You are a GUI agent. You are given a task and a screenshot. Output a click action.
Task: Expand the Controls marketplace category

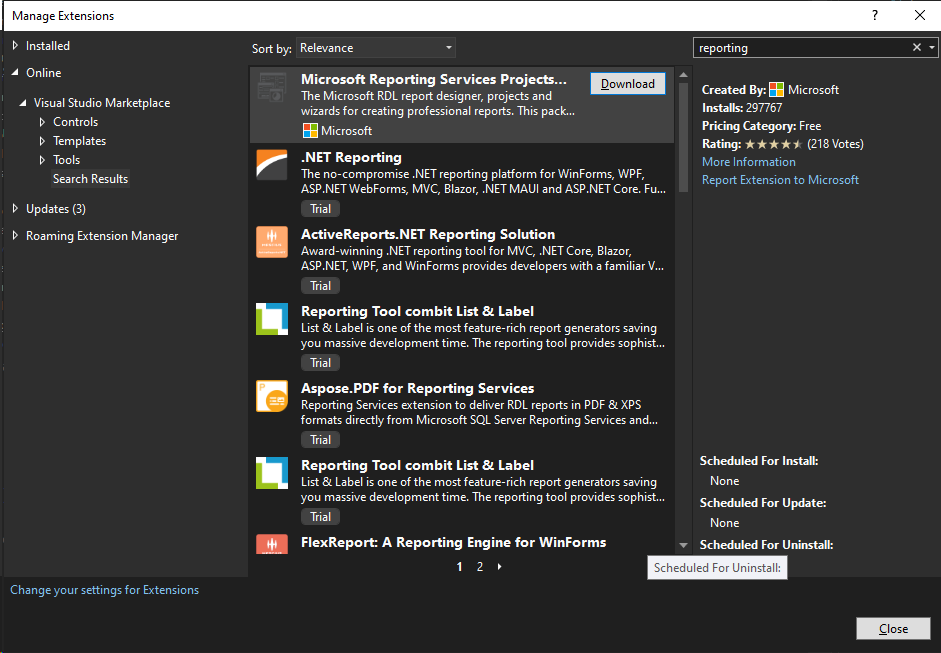click(x=43, y=122)
